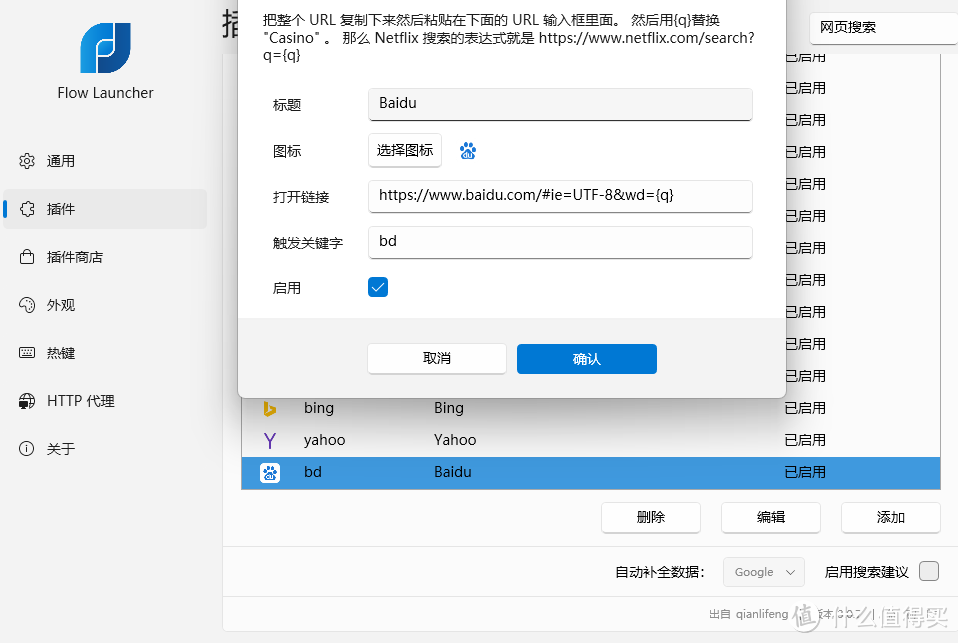Image resolution: width=958 pixels, height=643 pixels.
Task: Click the Bing icon in list
Action: 269,408
